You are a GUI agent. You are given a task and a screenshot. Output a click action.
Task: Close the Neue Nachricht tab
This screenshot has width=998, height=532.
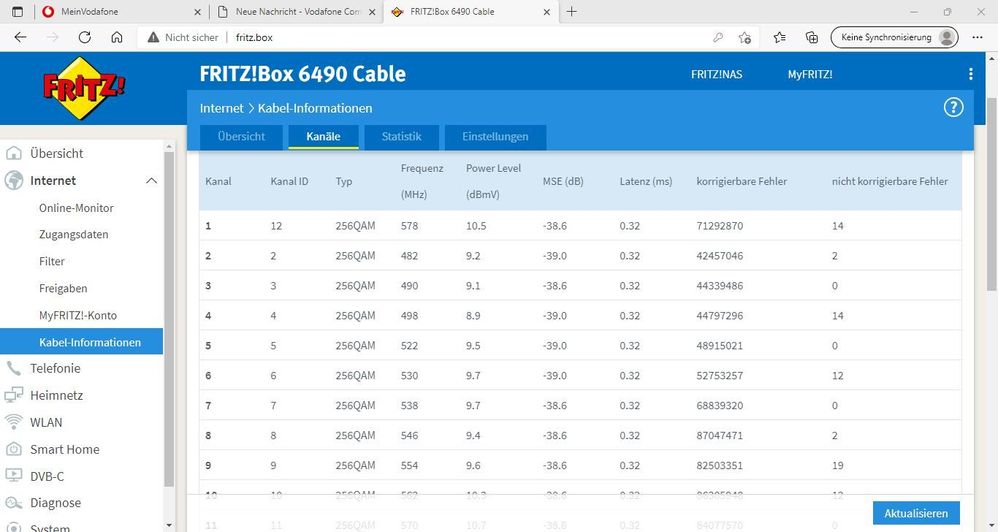[372, 11]
